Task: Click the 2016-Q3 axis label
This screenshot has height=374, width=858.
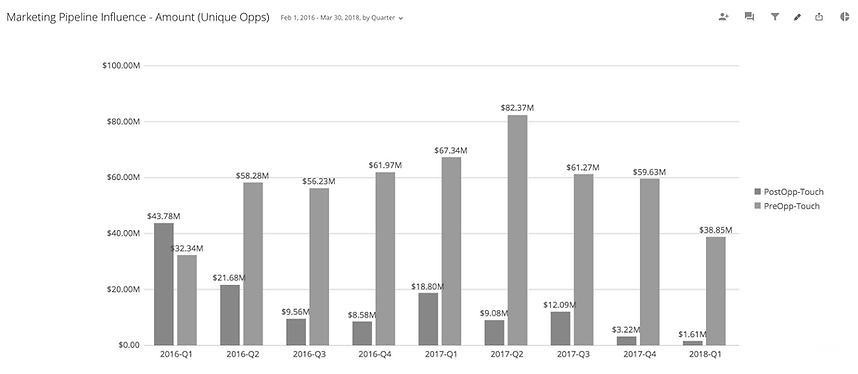Action: [x=309, y=354]
